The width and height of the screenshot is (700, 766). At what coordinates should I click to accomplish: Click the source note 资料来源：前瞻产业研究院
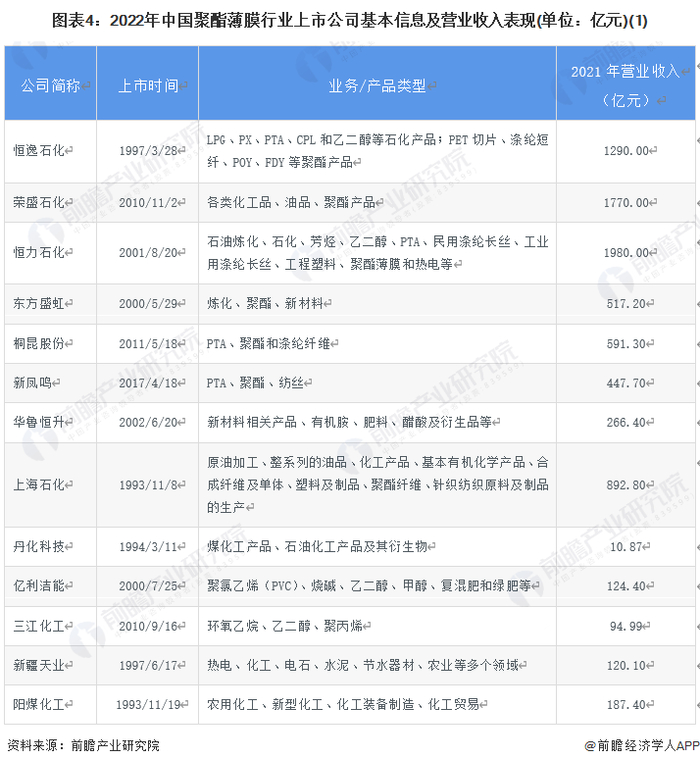point(83,745)
